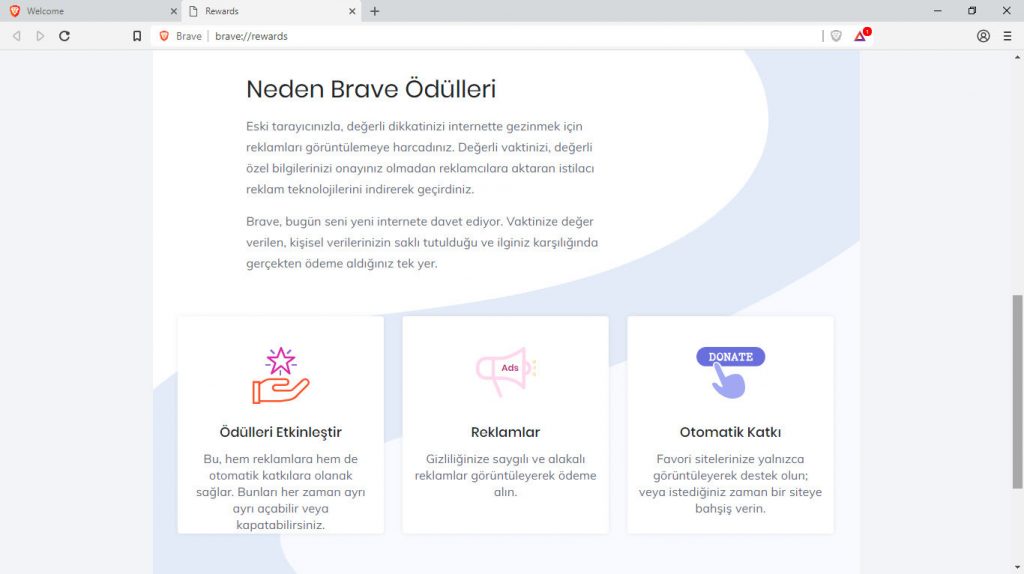Click the vertical scrollbar thumb

point(1017,392)
